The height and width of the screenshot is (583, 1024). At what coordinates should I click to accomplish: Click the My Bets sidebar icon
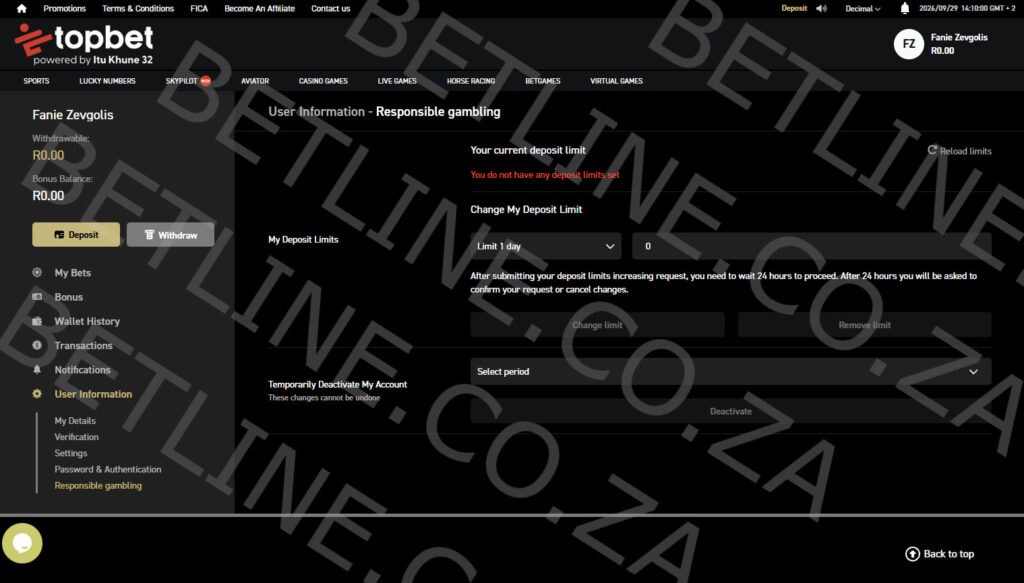click(37, 272)
